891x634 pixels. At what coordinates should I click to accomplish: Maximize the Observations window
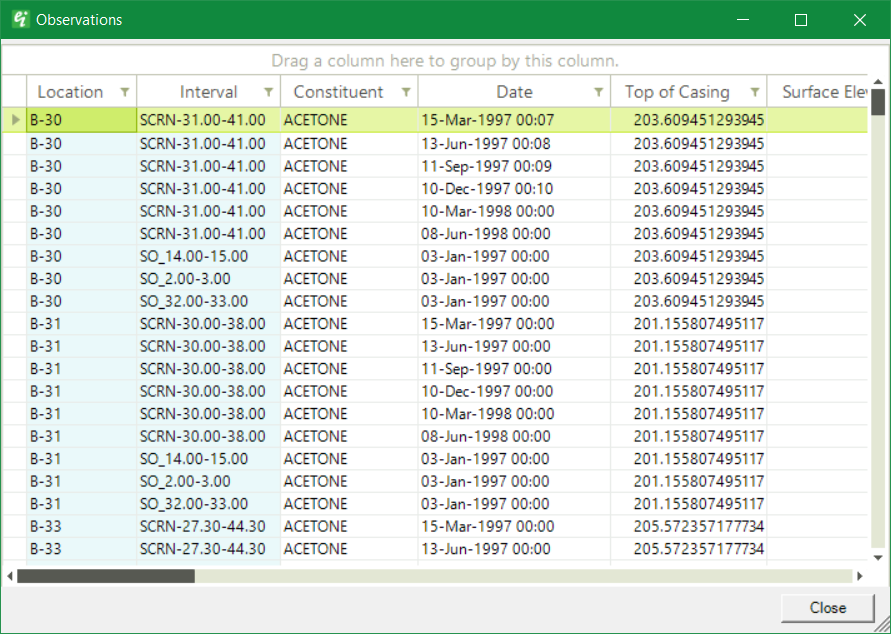tap(800, 20)
